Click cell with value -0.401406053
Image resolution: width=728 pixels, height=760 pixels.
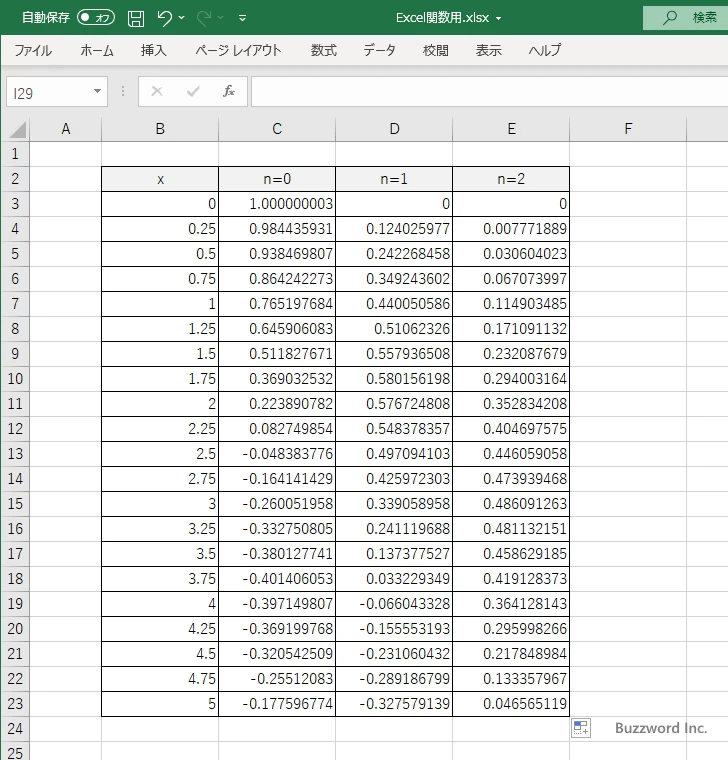click(277, 579)
